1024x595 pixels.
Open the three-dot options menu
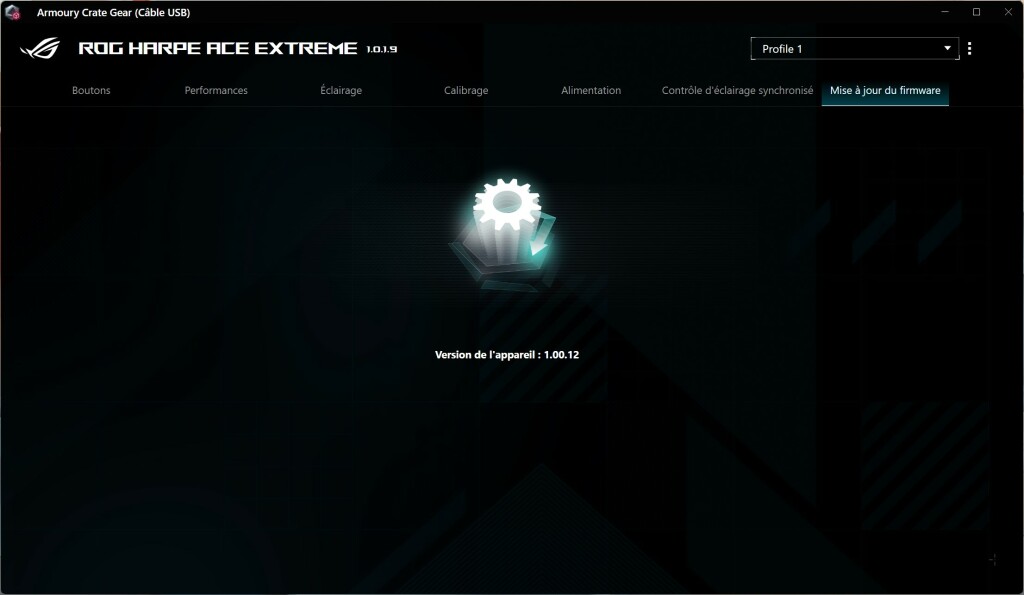tap(969, 48)
